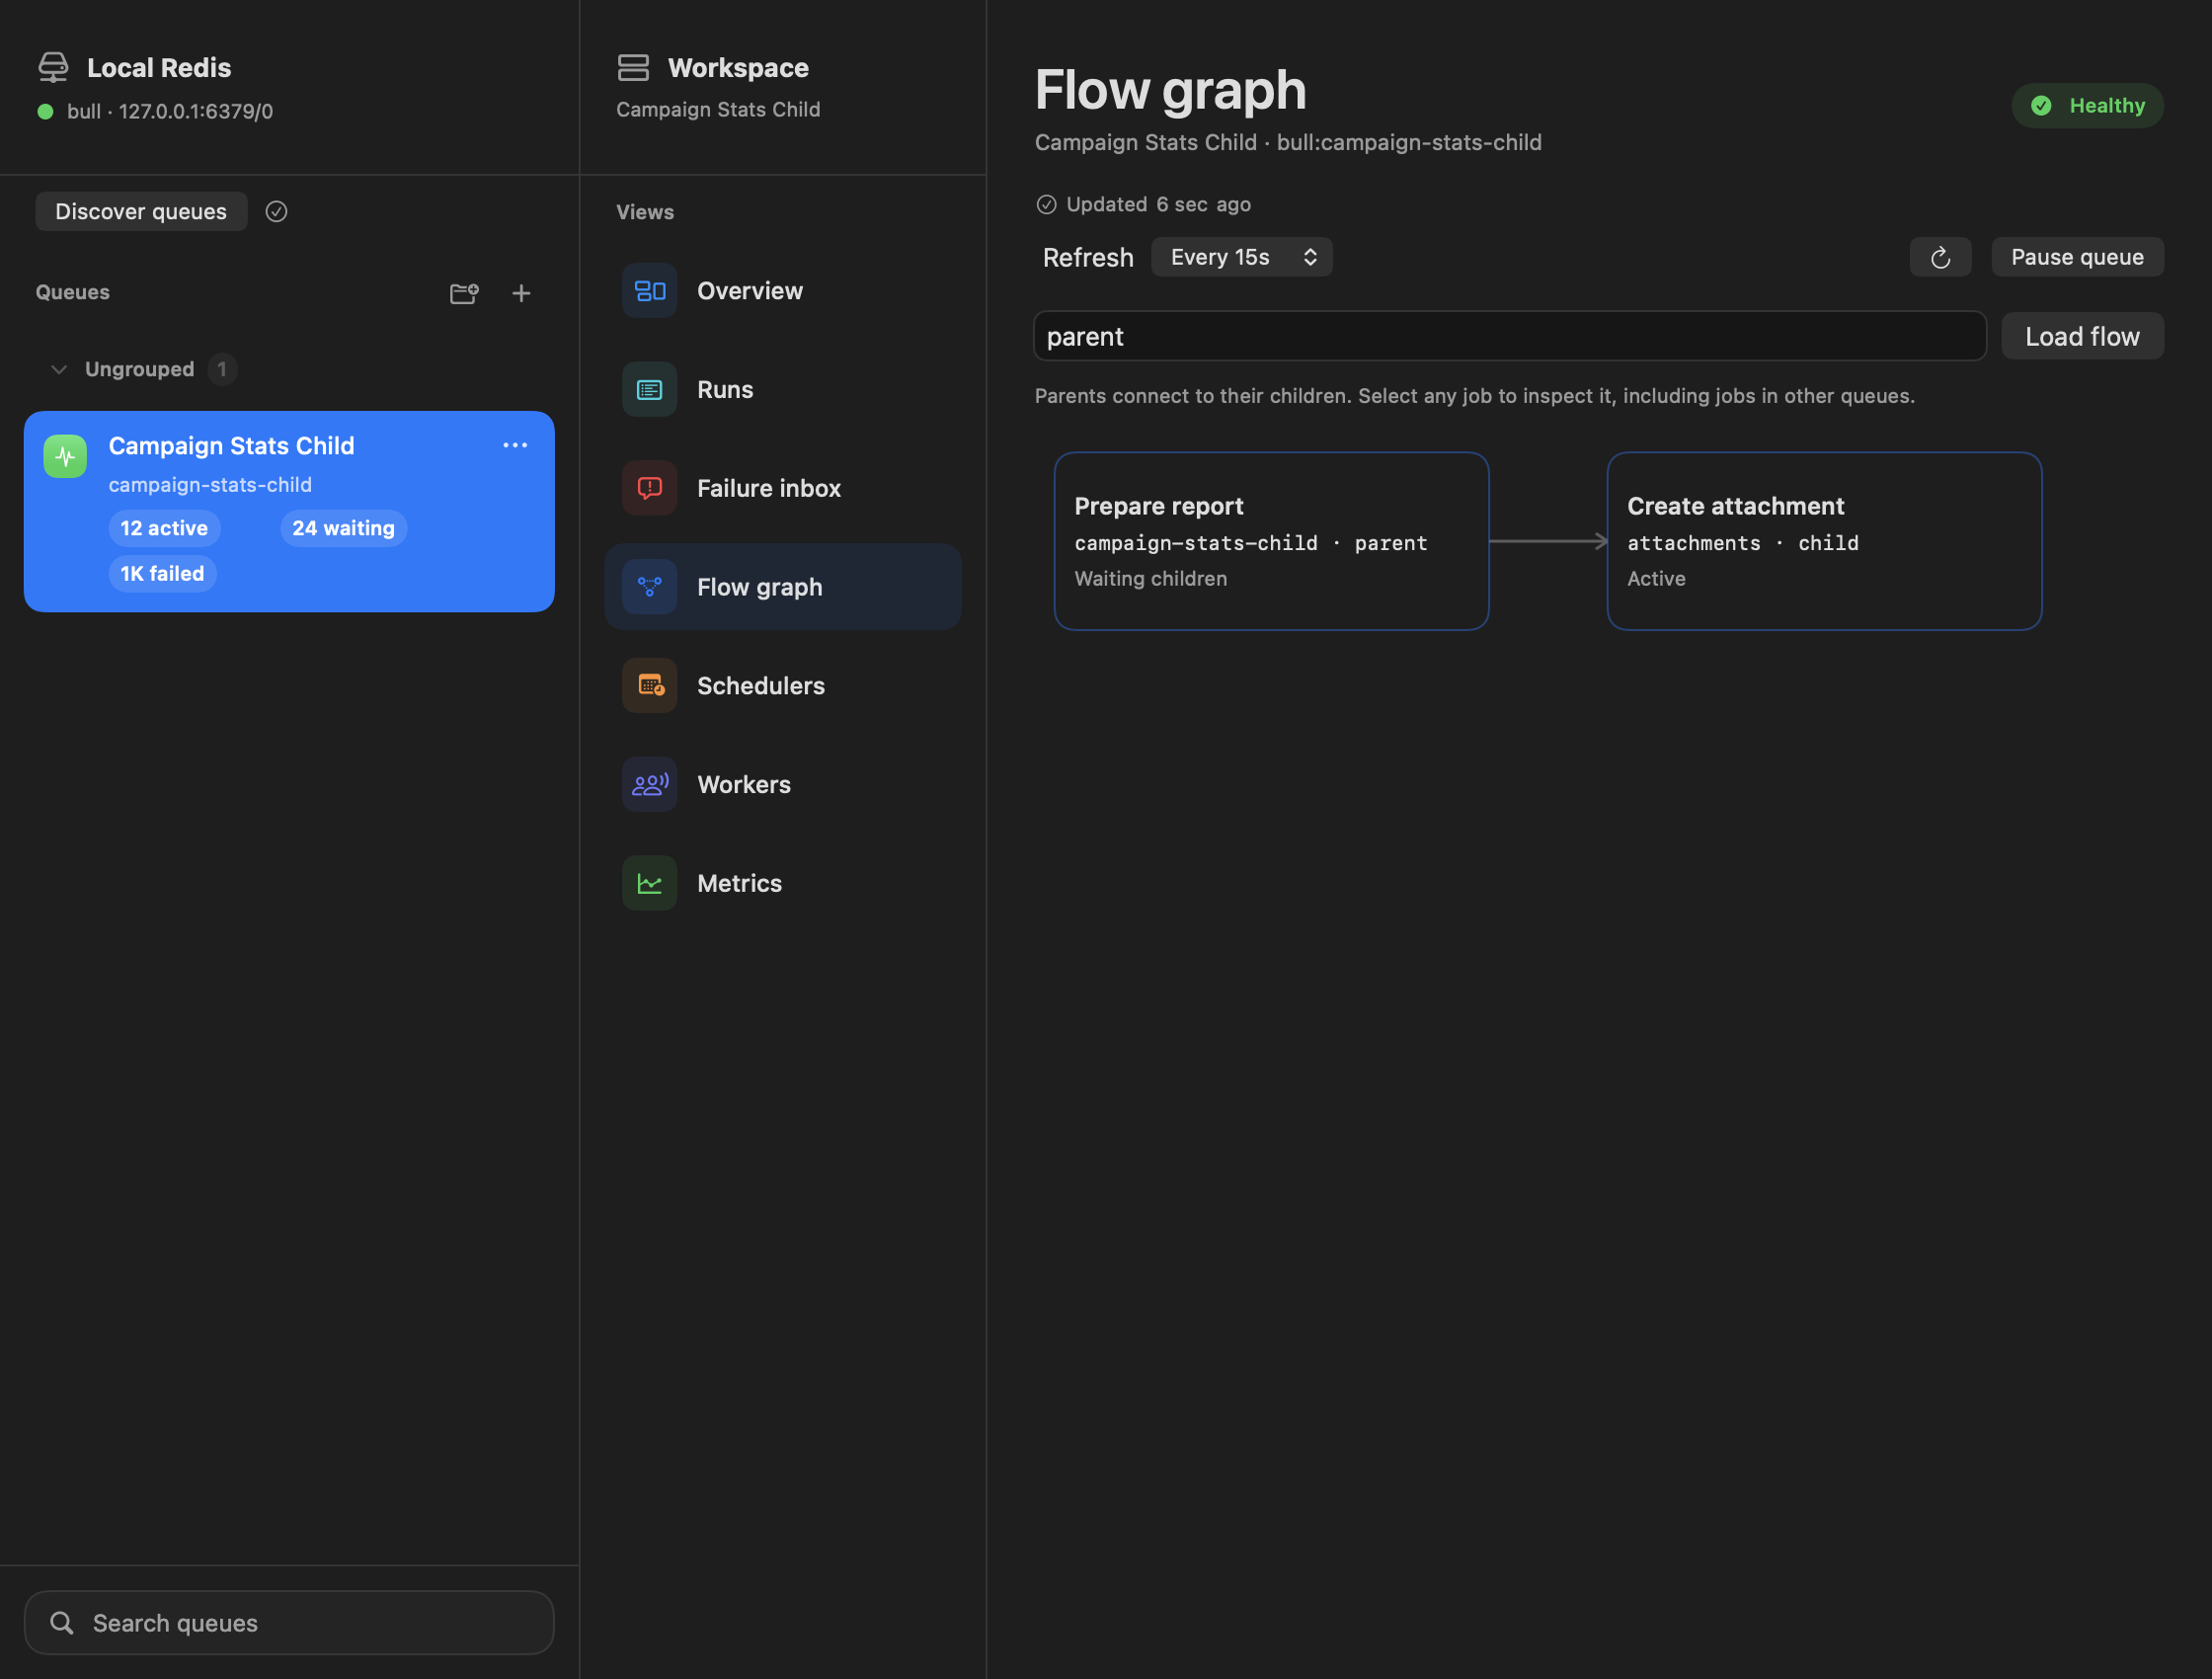The height and width of the screenshot is (1679, 2212).
Task: Click the Pause queue button
Action: point(2077,257)
